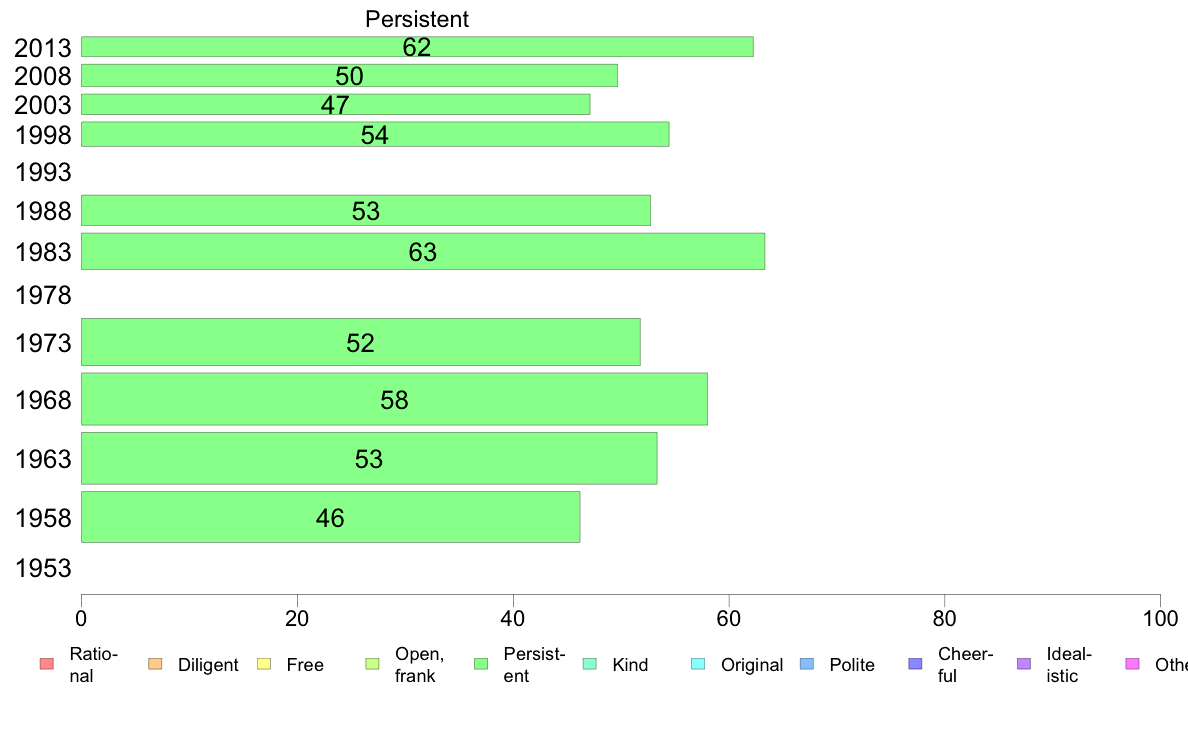The height and width of the screenshot is (736, 1188).
Task: Click the Rational legend color swatch
Action: click(x=47, y=664)
